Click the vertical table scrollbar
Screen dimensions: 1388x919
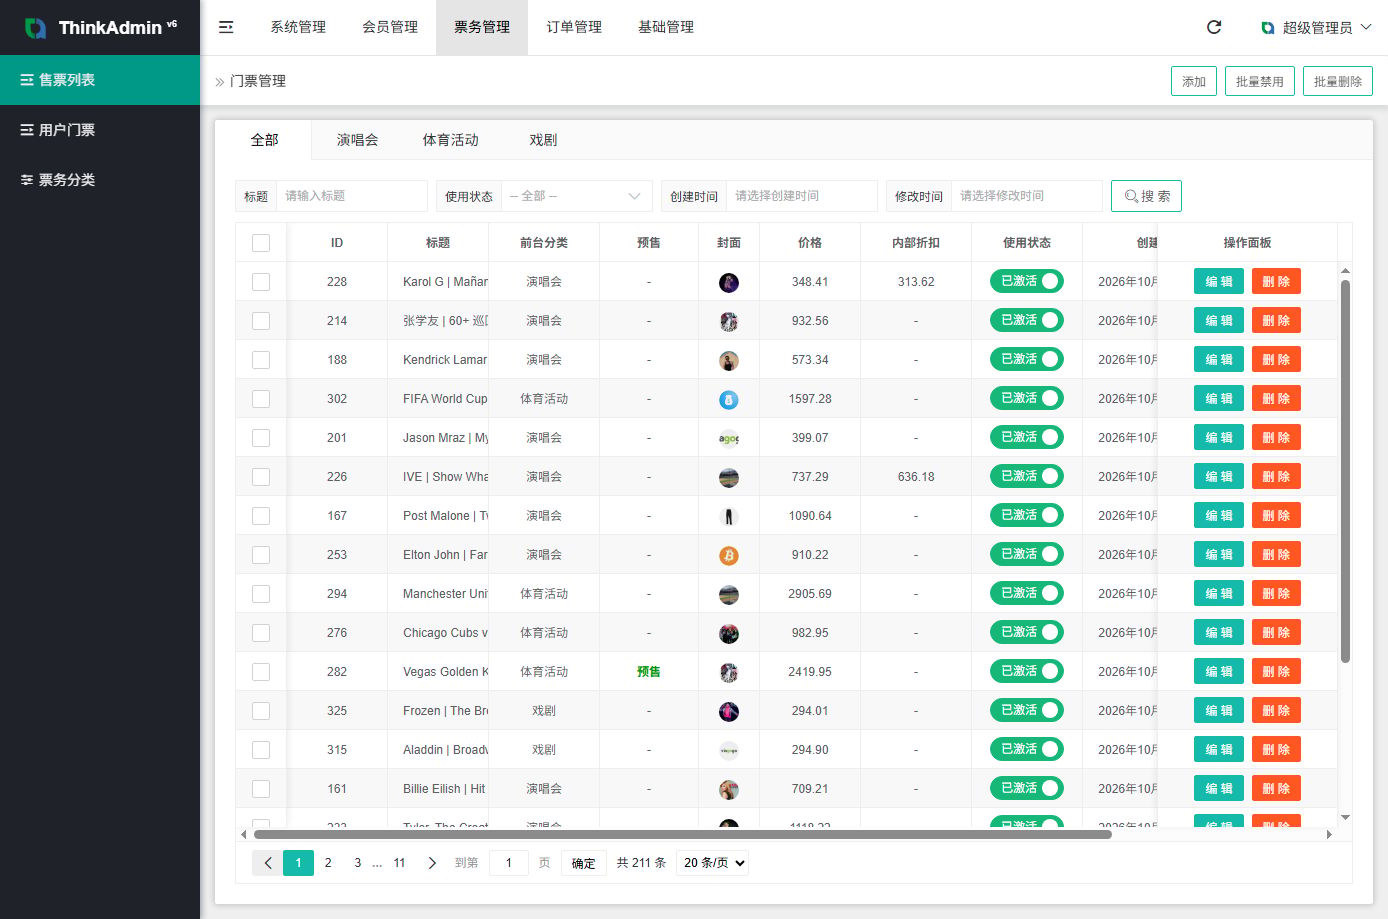tap(1345, 471)
